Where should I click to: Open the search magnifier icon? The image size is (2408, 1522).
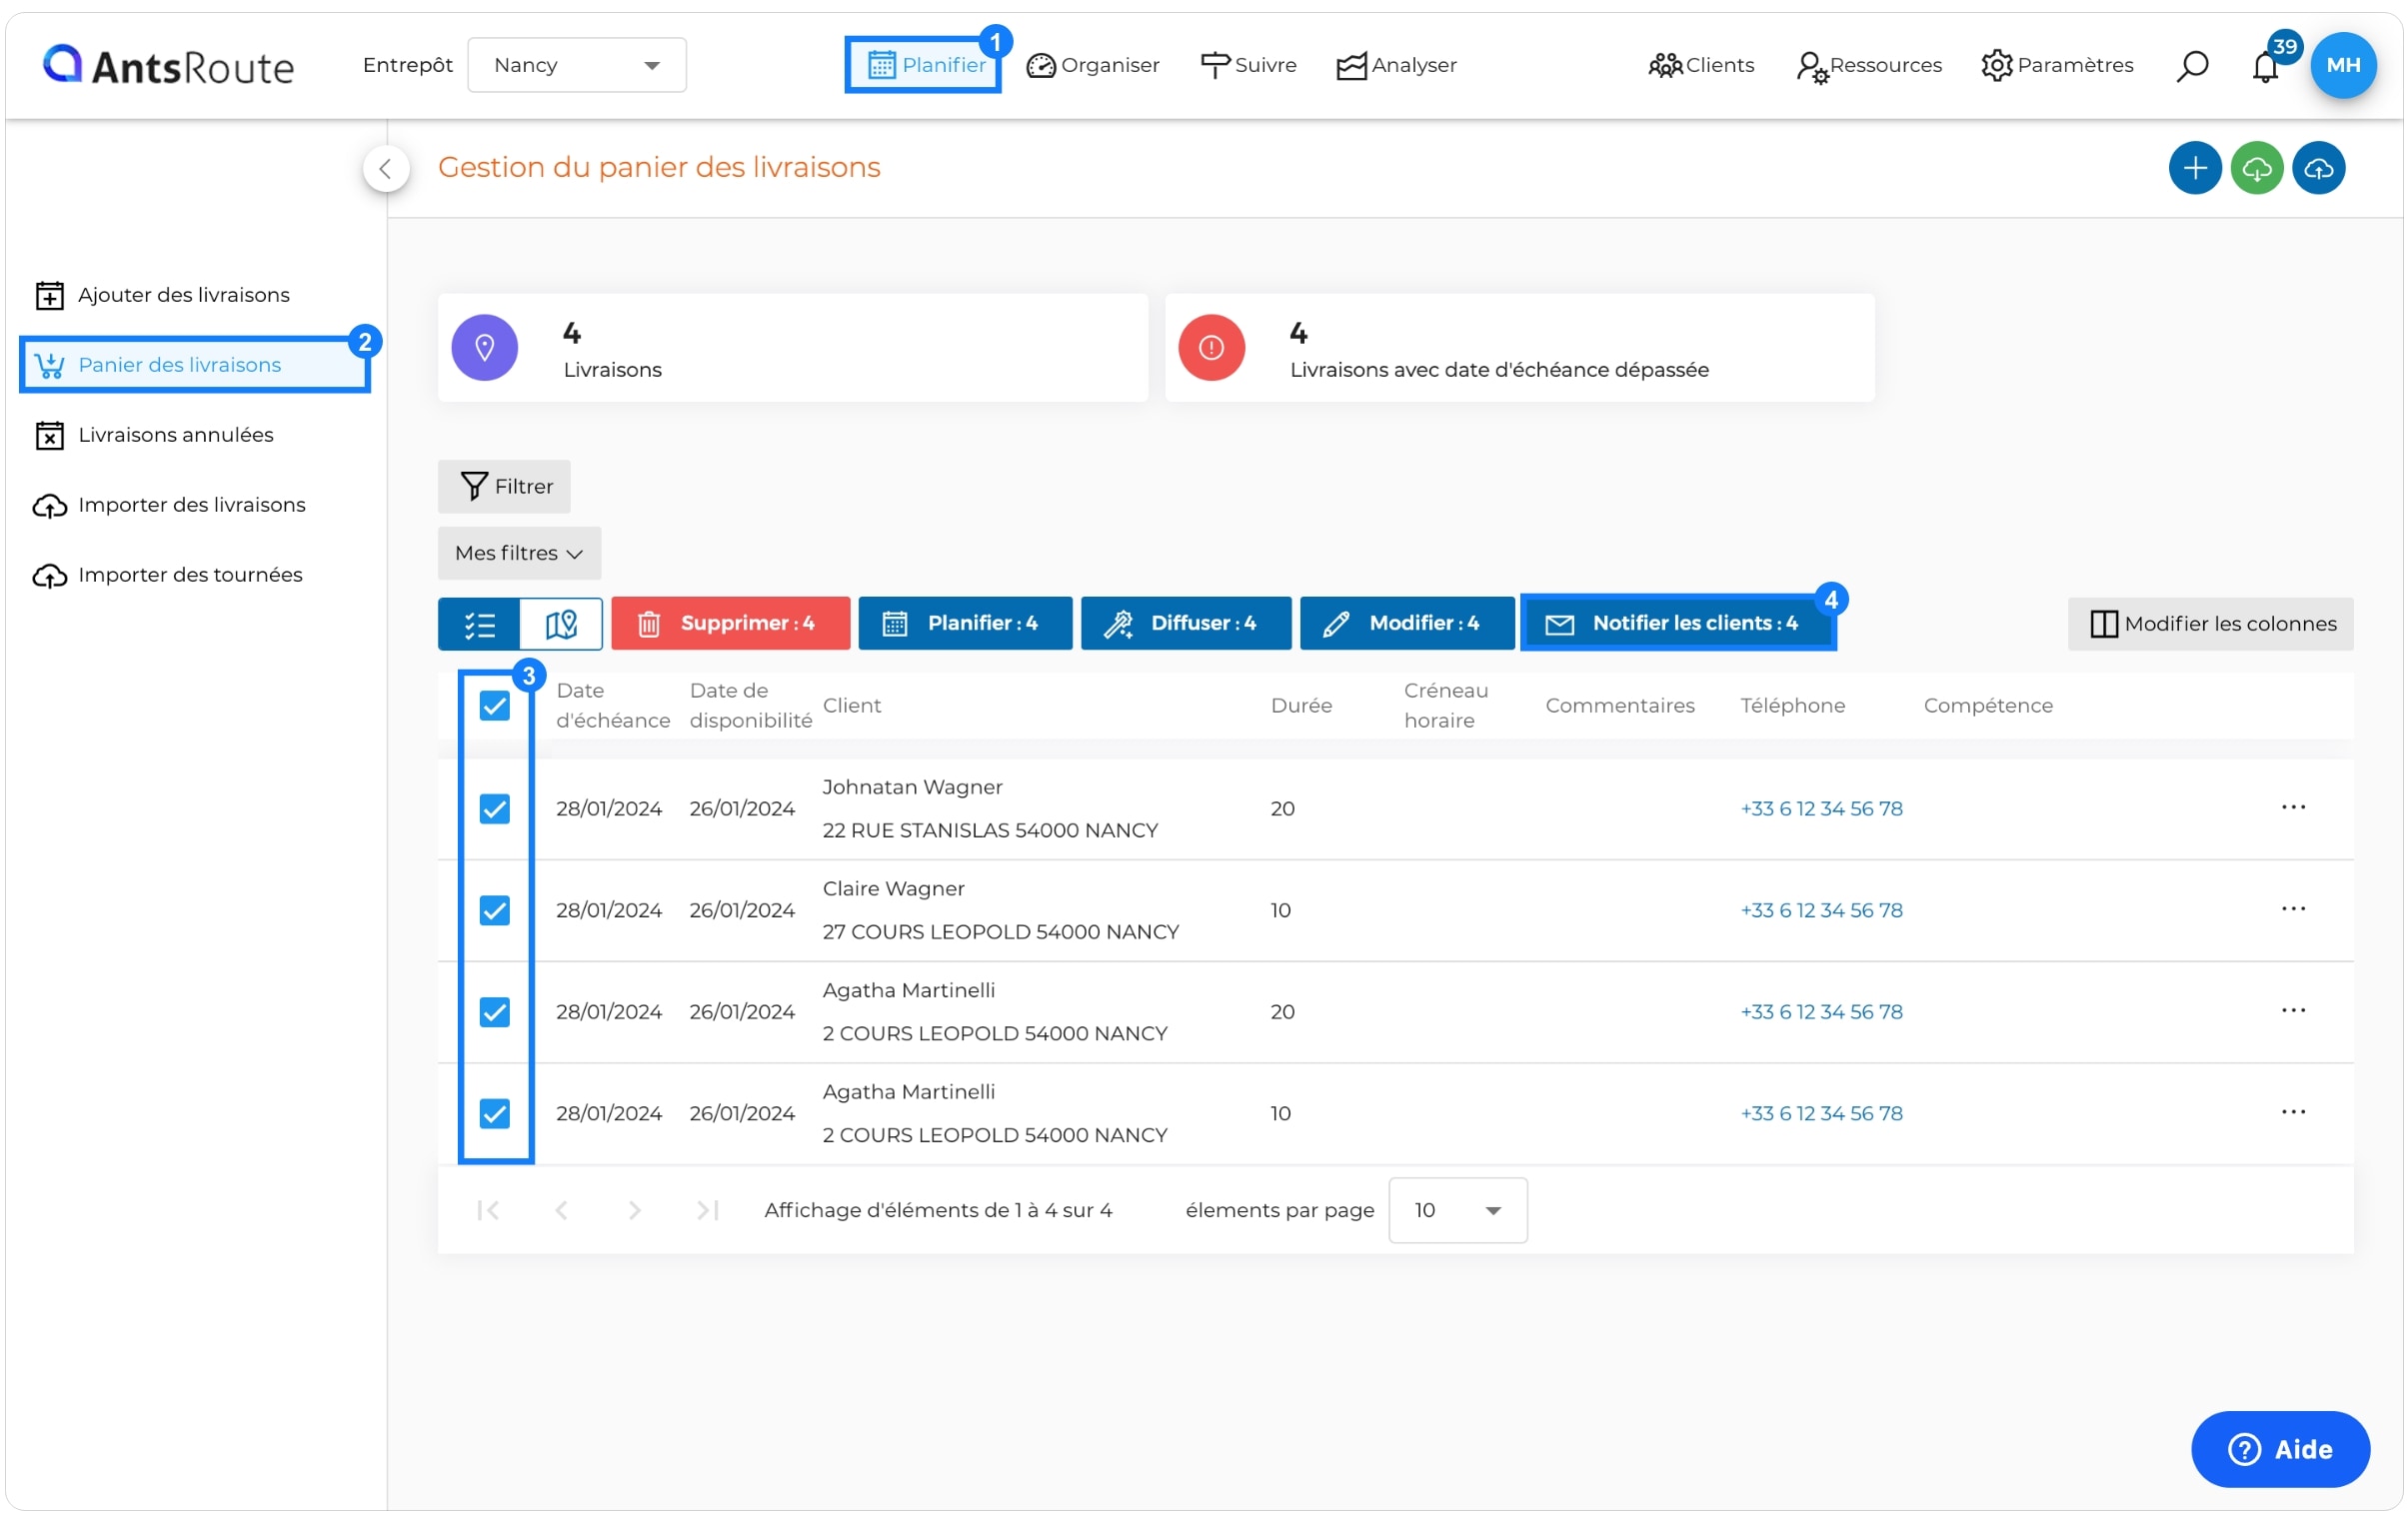[x=2191, y=66]
